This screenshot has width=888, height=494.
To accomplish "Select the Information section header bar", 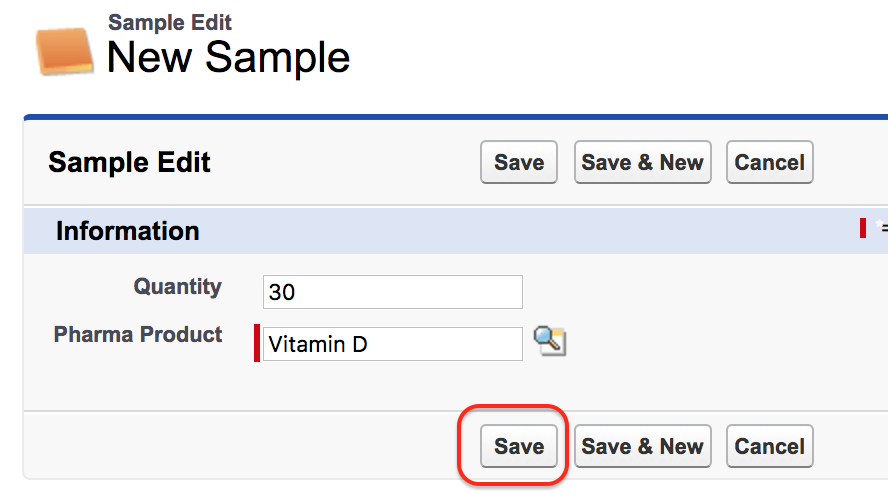I will 455,231.
